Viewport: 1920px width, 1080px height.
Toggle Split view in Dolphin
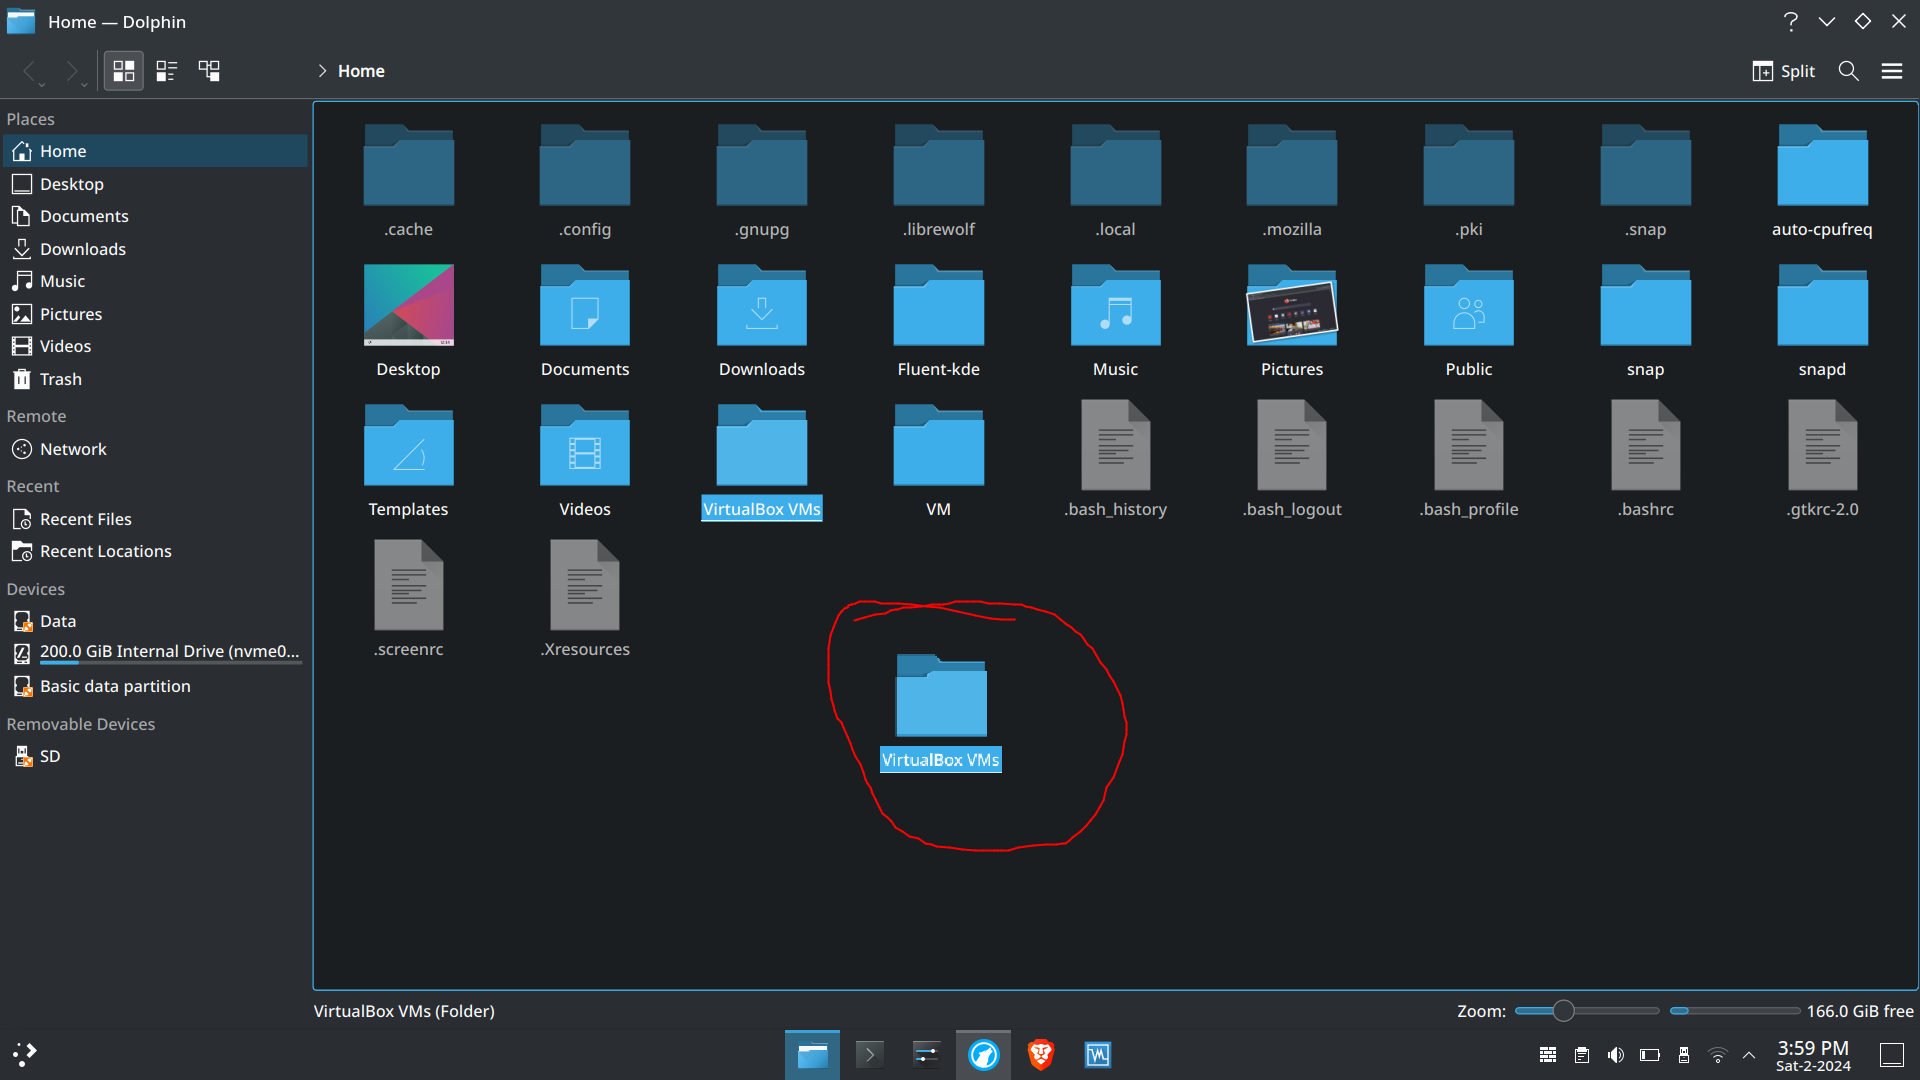tap(1783, 70)
